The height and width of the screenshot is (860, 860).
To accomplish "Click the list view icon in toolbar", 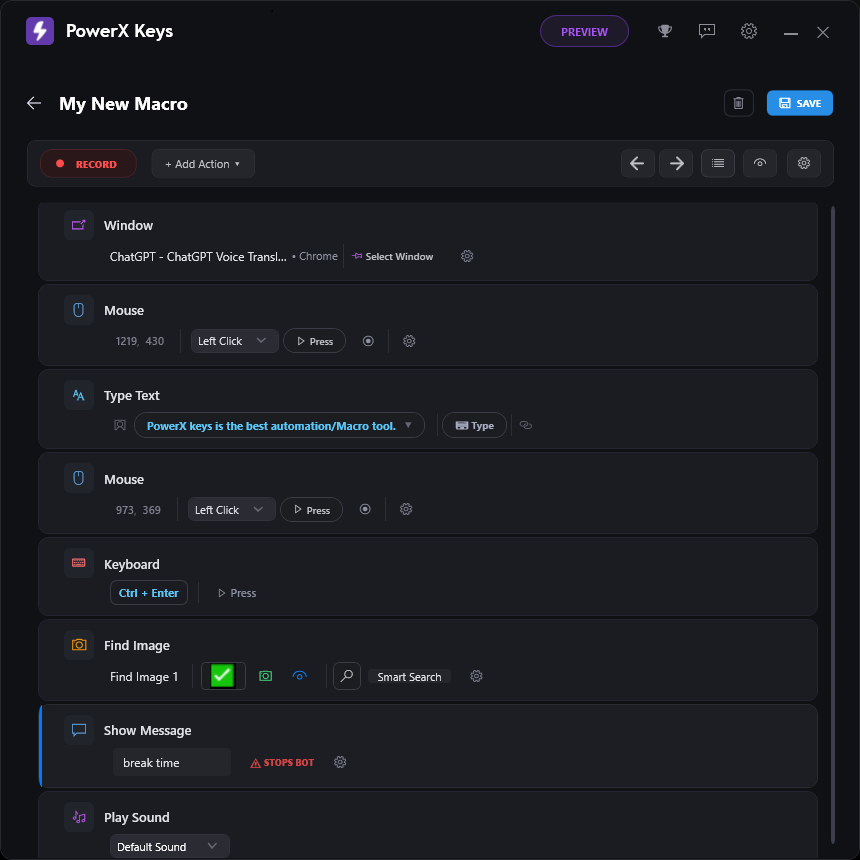I will (717, 163).
